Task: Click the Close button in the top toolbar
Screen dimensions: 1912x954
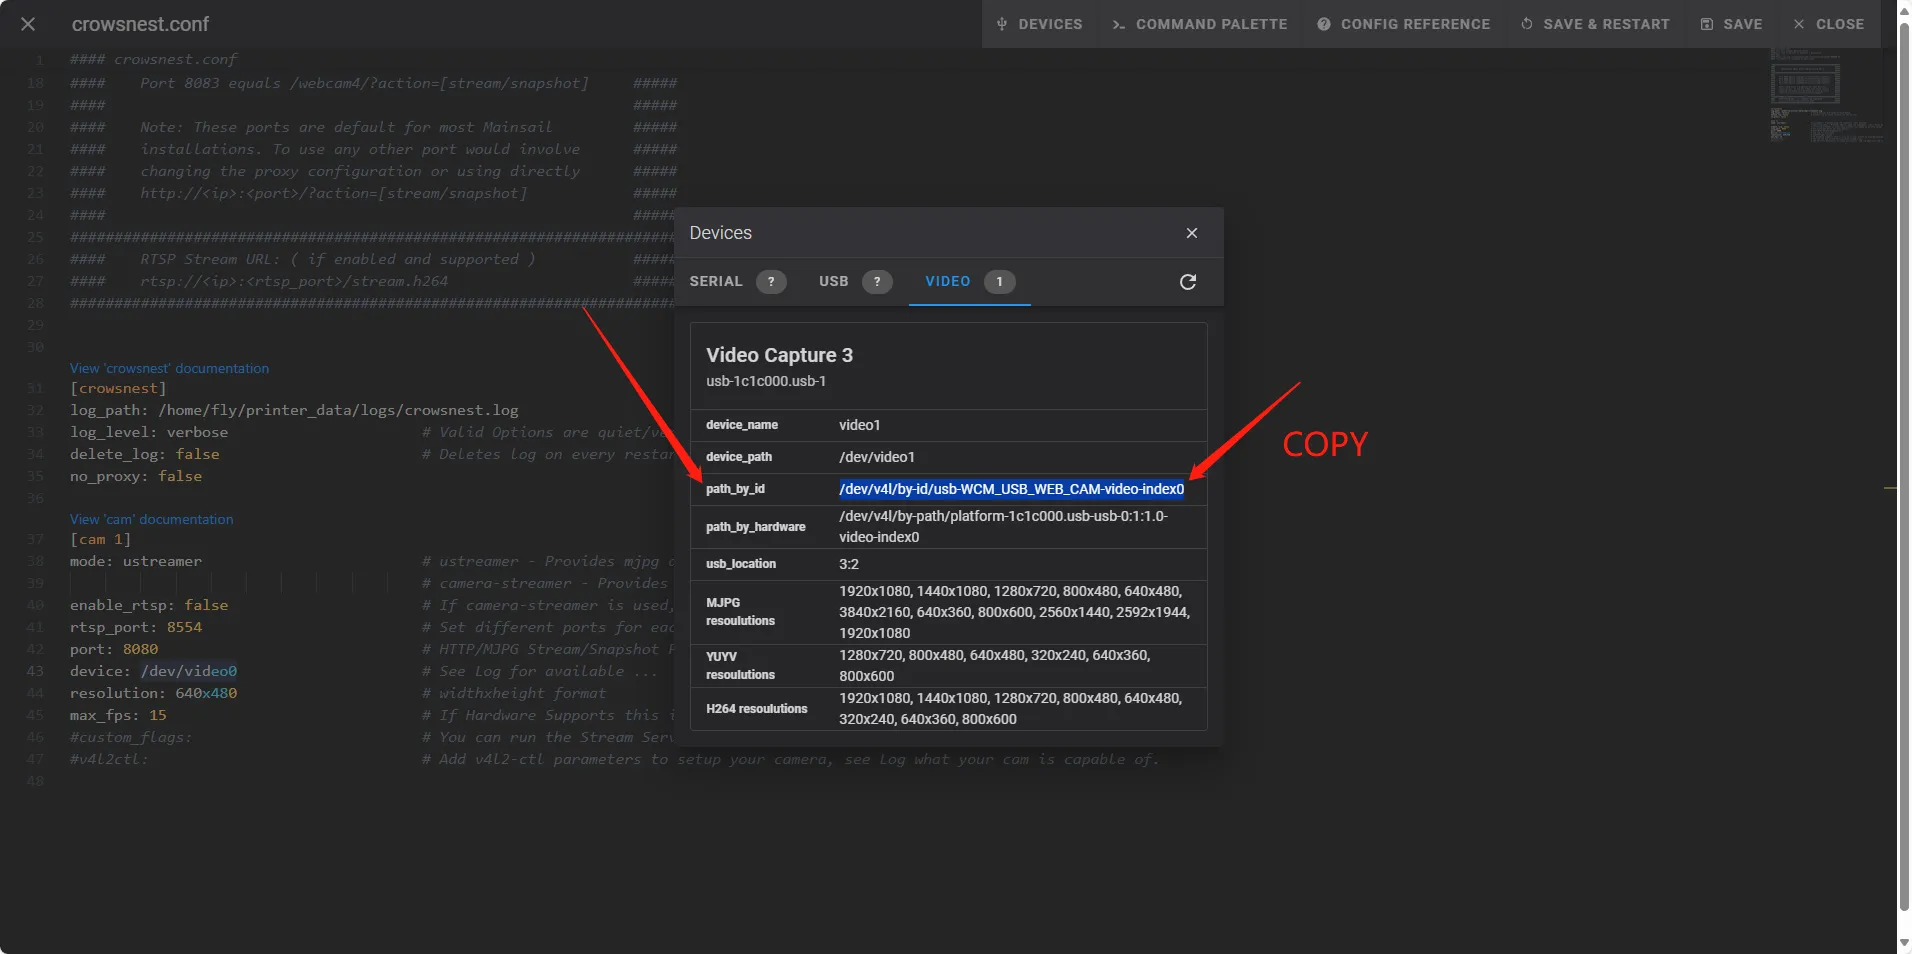Action: click(x=1828, y=24)
